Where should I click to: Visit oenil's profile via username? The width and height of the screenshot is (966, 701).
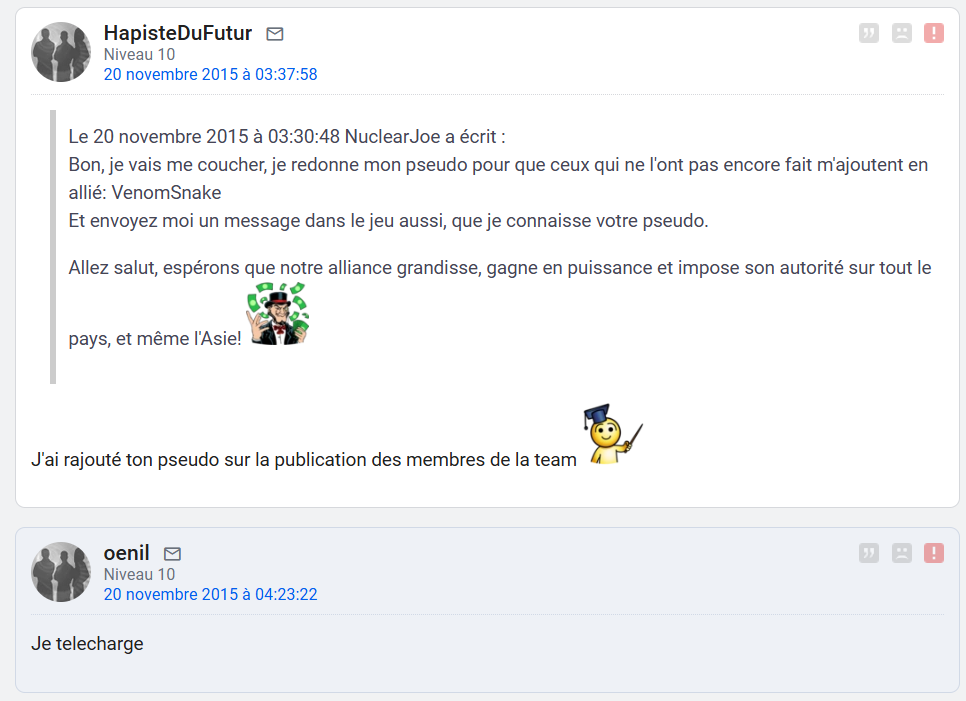point(126,553)
